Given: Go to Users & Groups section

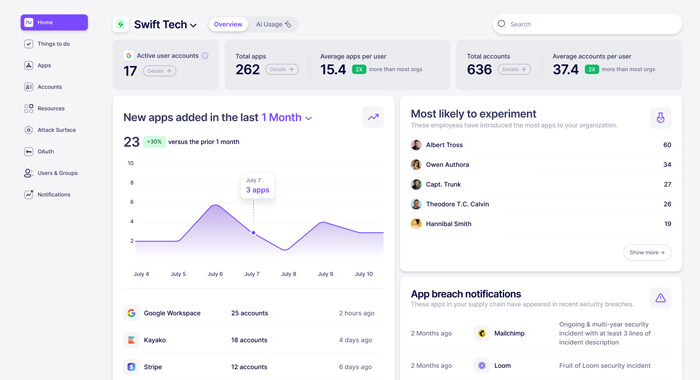Looking at the screenshot, I should pos(50,173).
